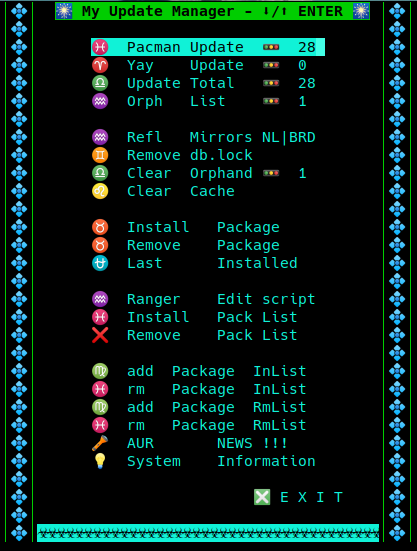Click the light bulb icon beside System Information
417x551 pixels.
click(x=100, y=461)
